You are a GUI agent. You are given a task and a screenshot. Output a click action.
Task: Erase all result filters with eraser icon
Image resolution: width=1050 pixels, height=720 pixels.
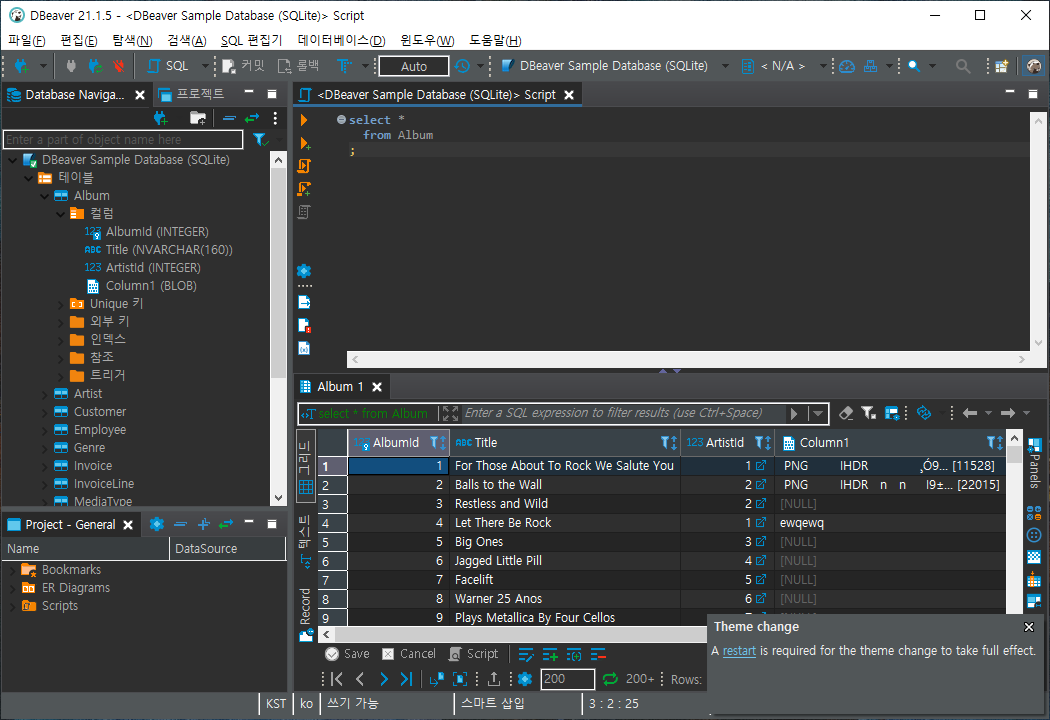click(845, 413)
